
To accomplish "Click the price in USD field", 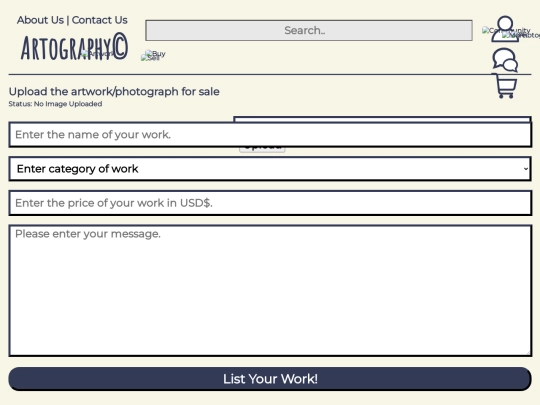I will point(270,203).
